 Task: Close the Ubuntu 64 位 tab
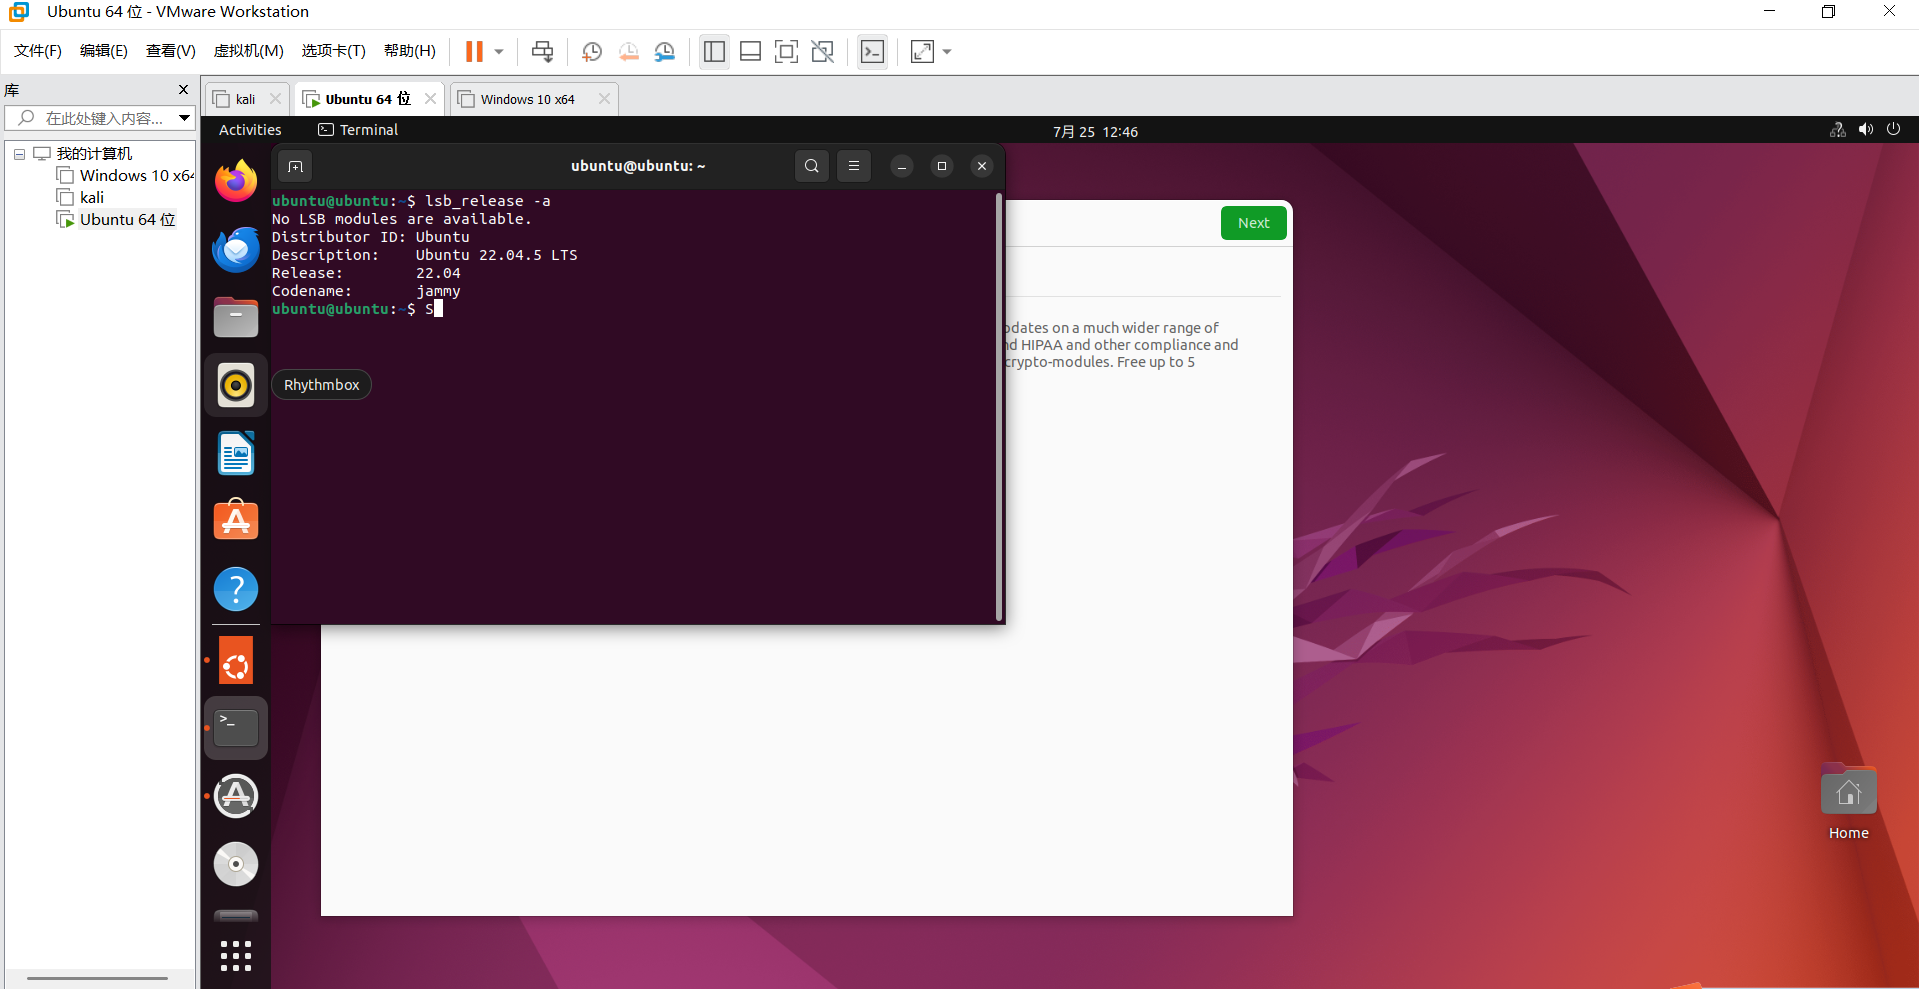coord(430,99)
